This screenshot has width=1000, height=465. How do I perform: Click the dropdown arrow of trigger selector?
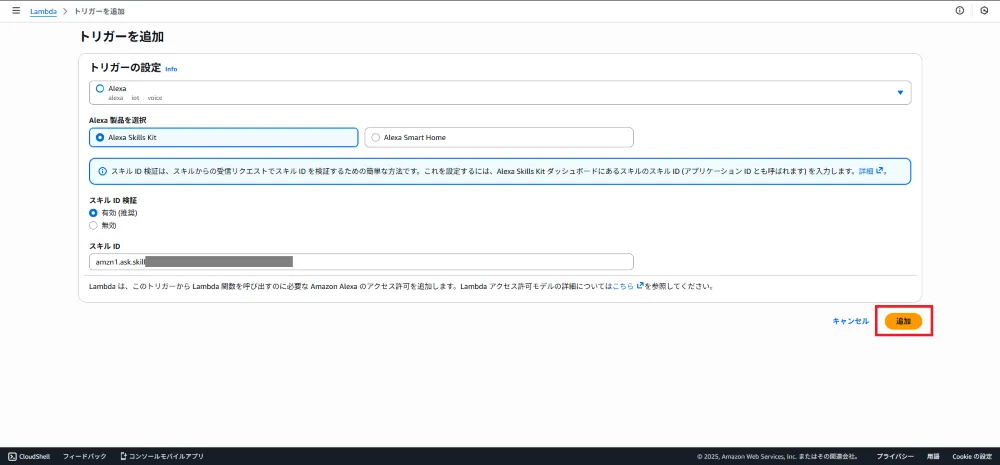click(x=901, y=92)
